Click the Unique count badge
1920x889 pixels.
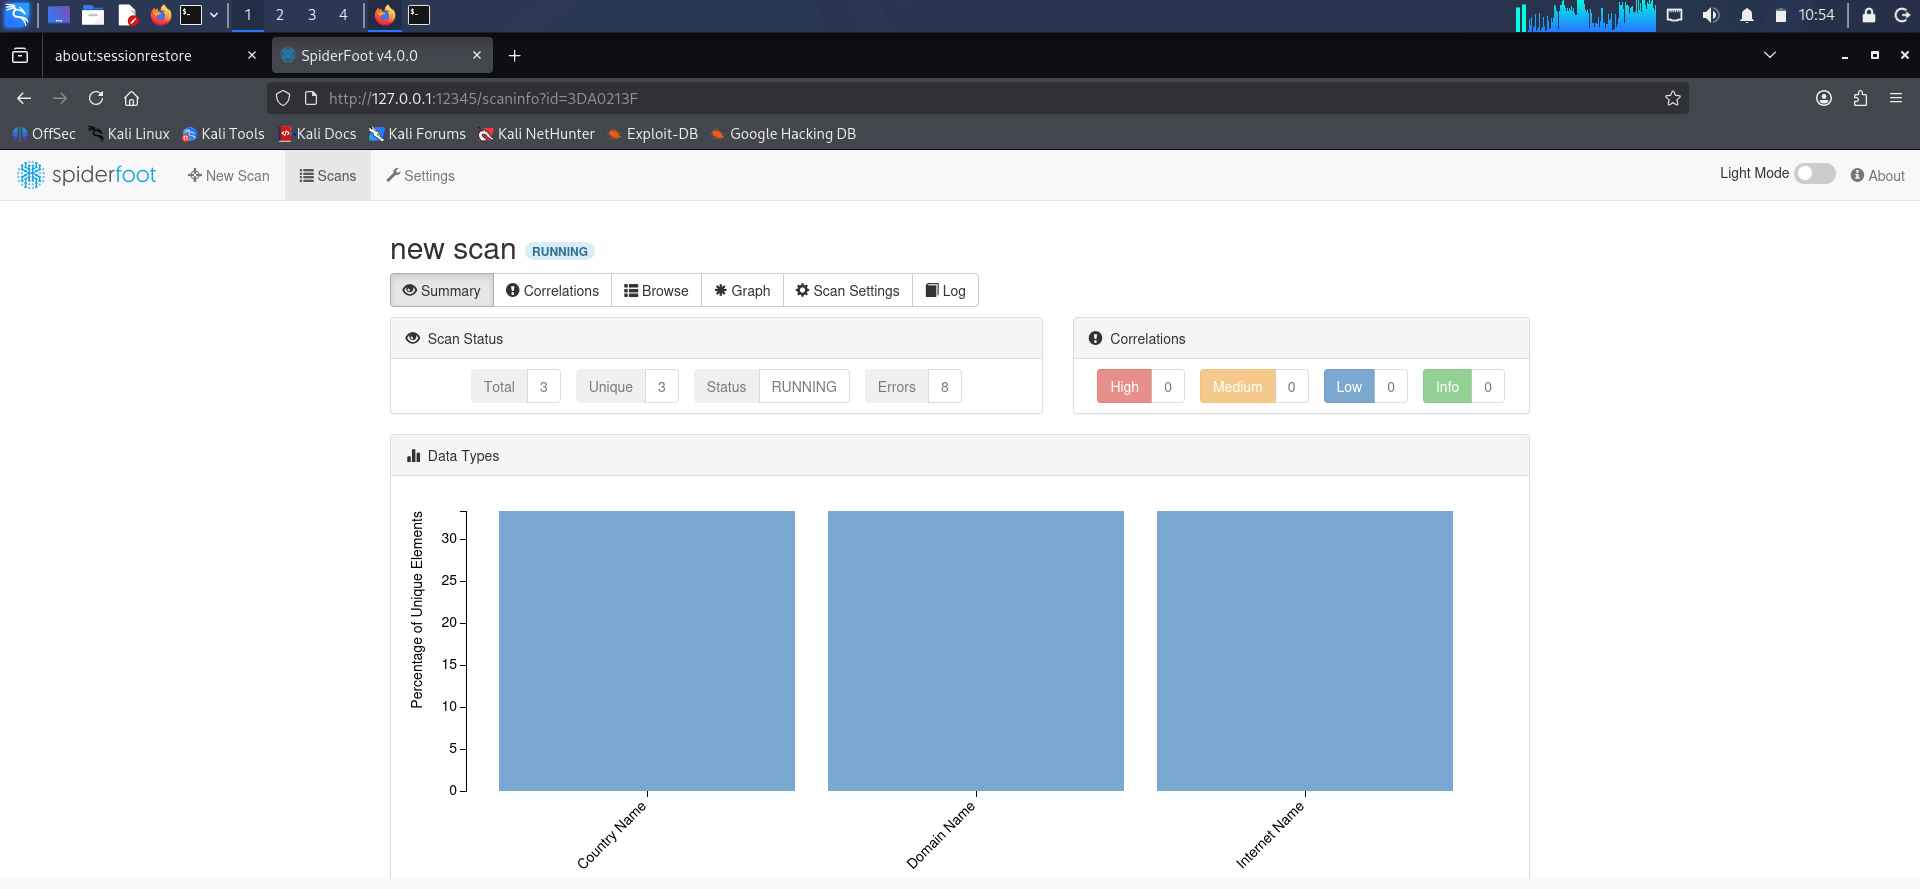[627, 387]
